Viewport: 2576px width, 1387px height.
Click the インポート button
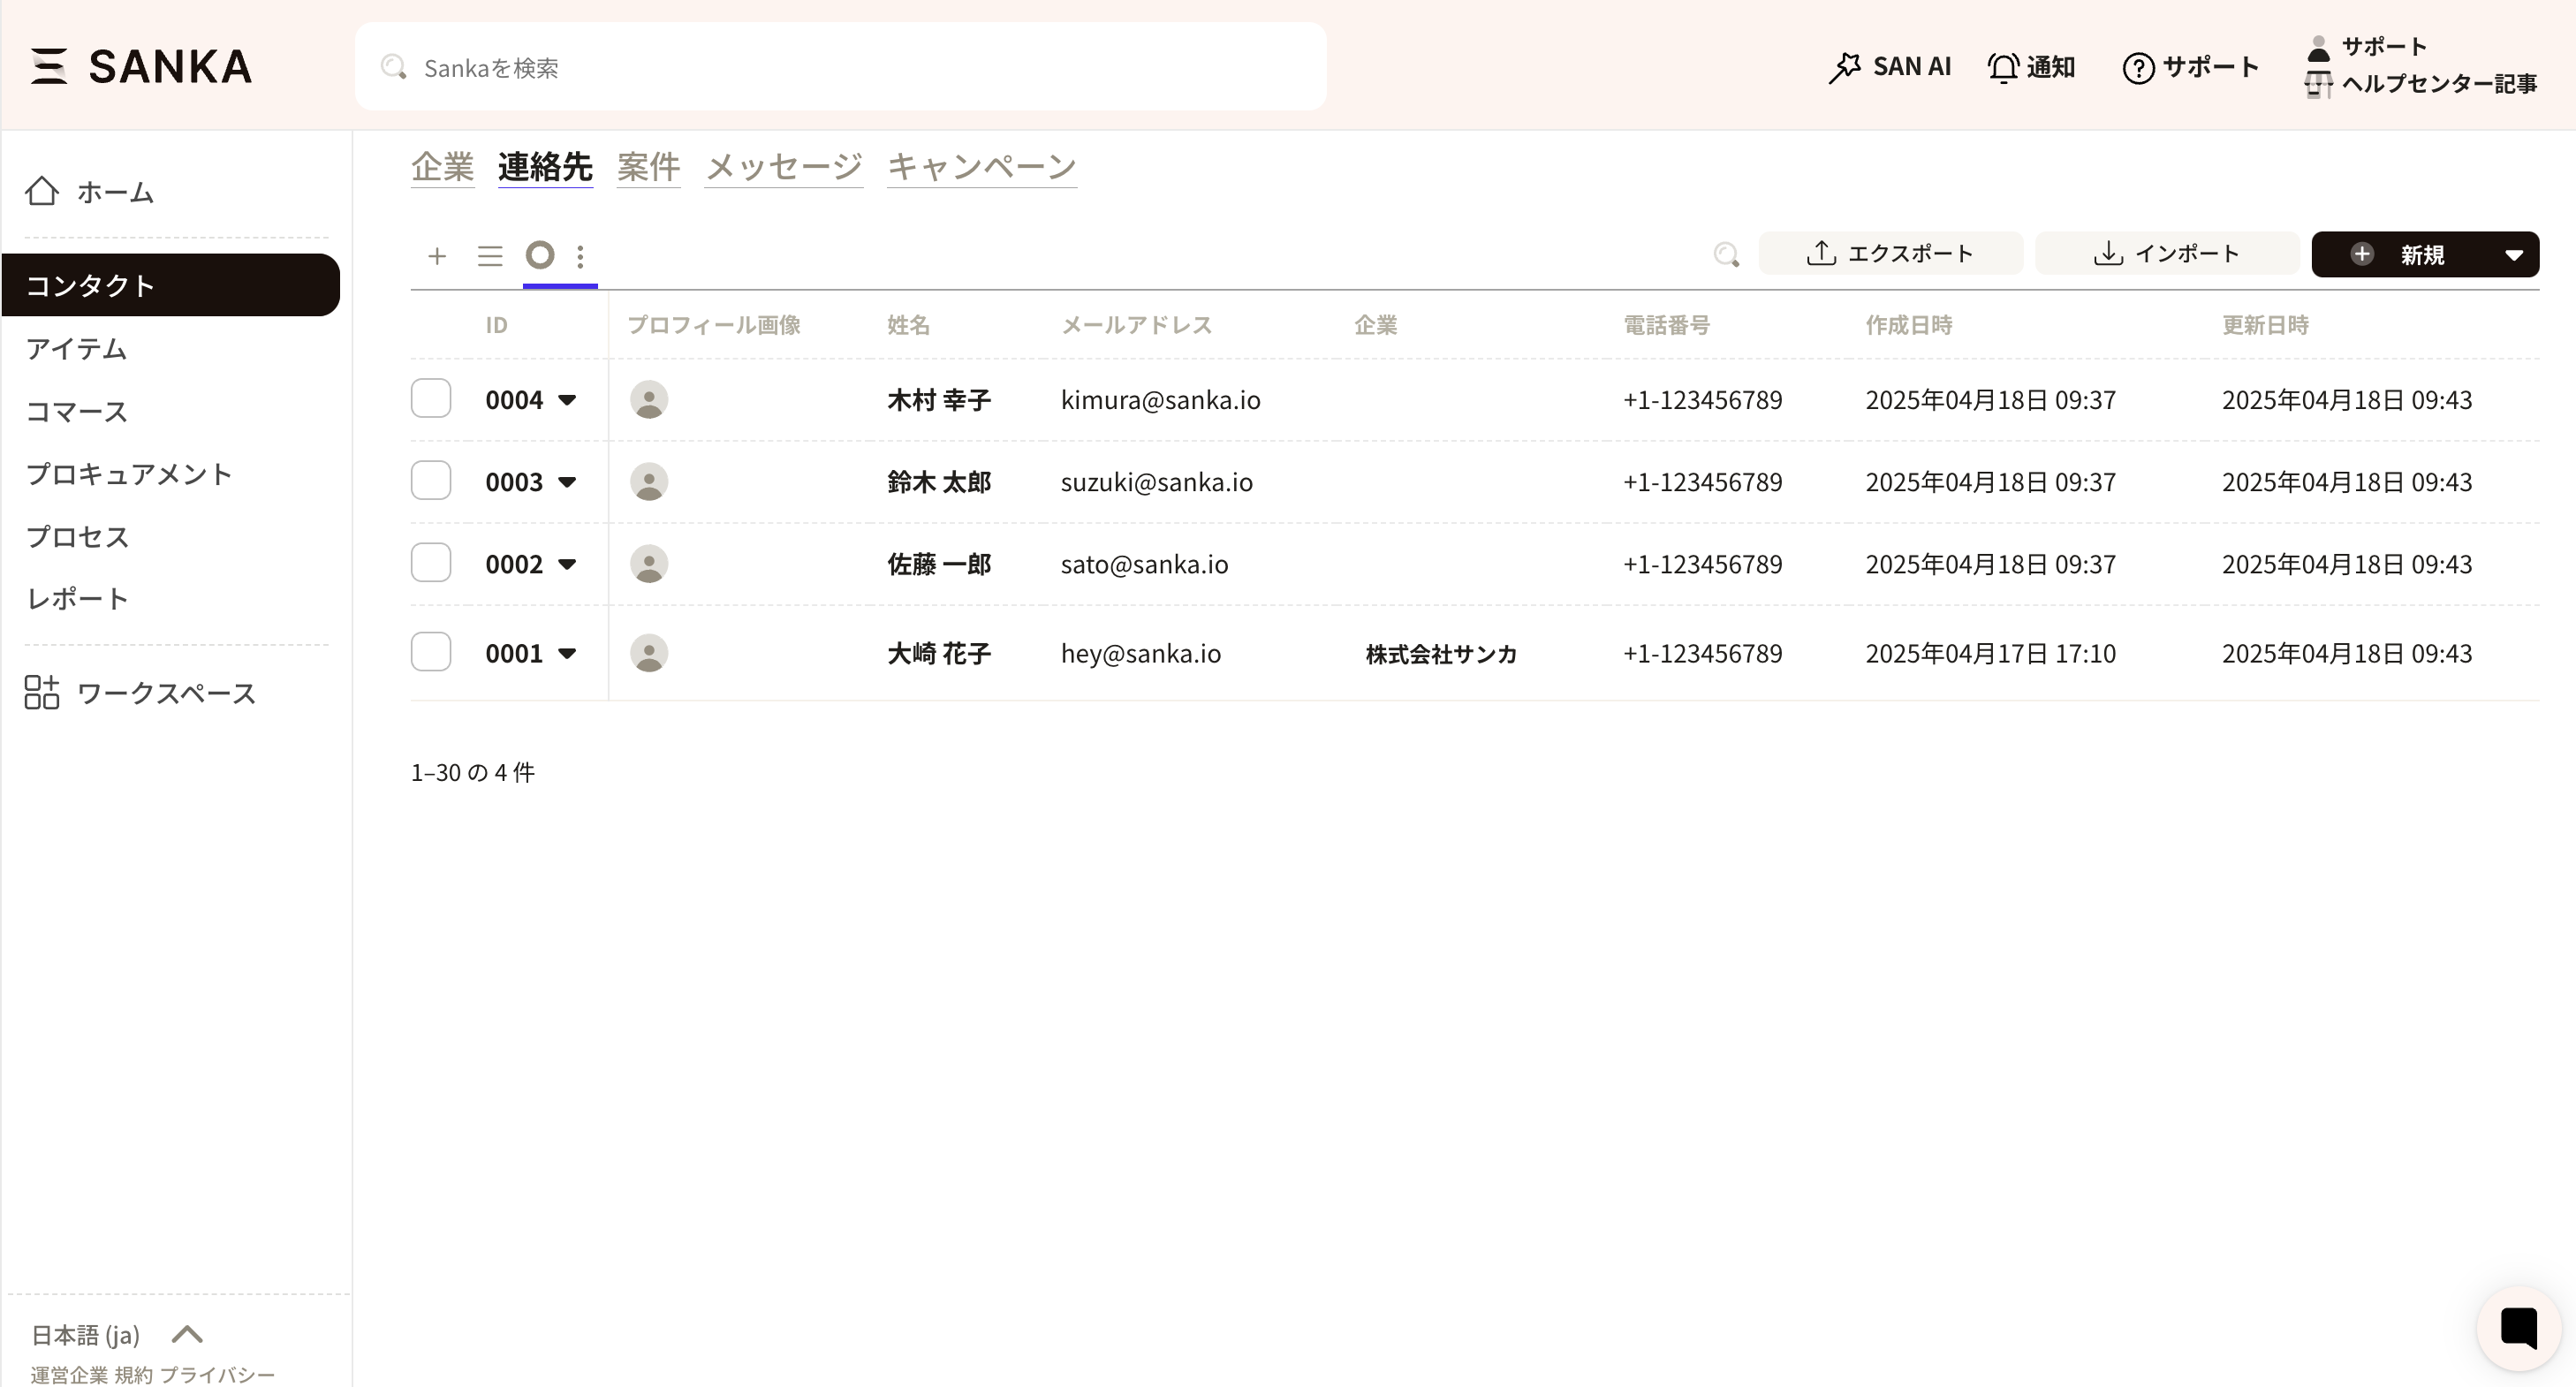click(2166, 253)
